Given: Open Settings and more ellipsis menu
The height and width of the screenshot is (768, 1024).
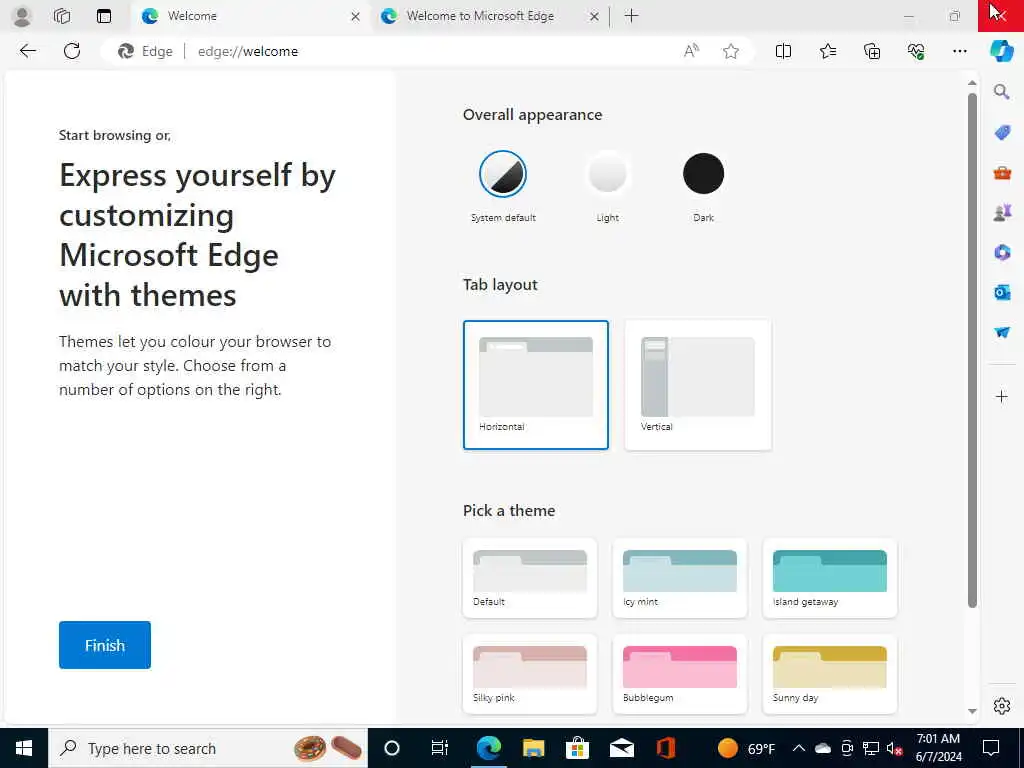Looking at the screenshot, I should pos(959,51).
